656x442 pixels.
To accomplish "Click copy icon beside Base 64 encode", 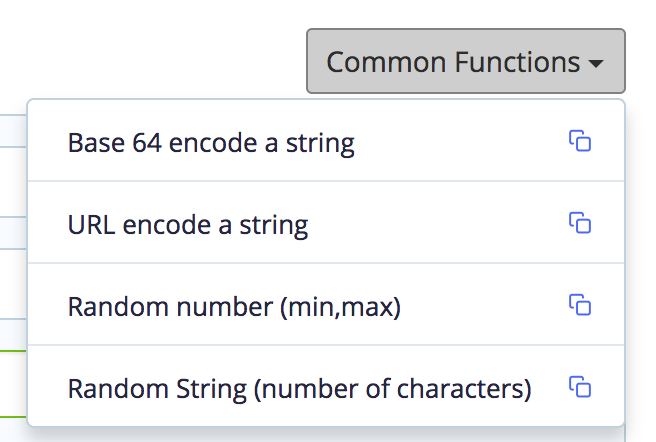I will 580,141.
